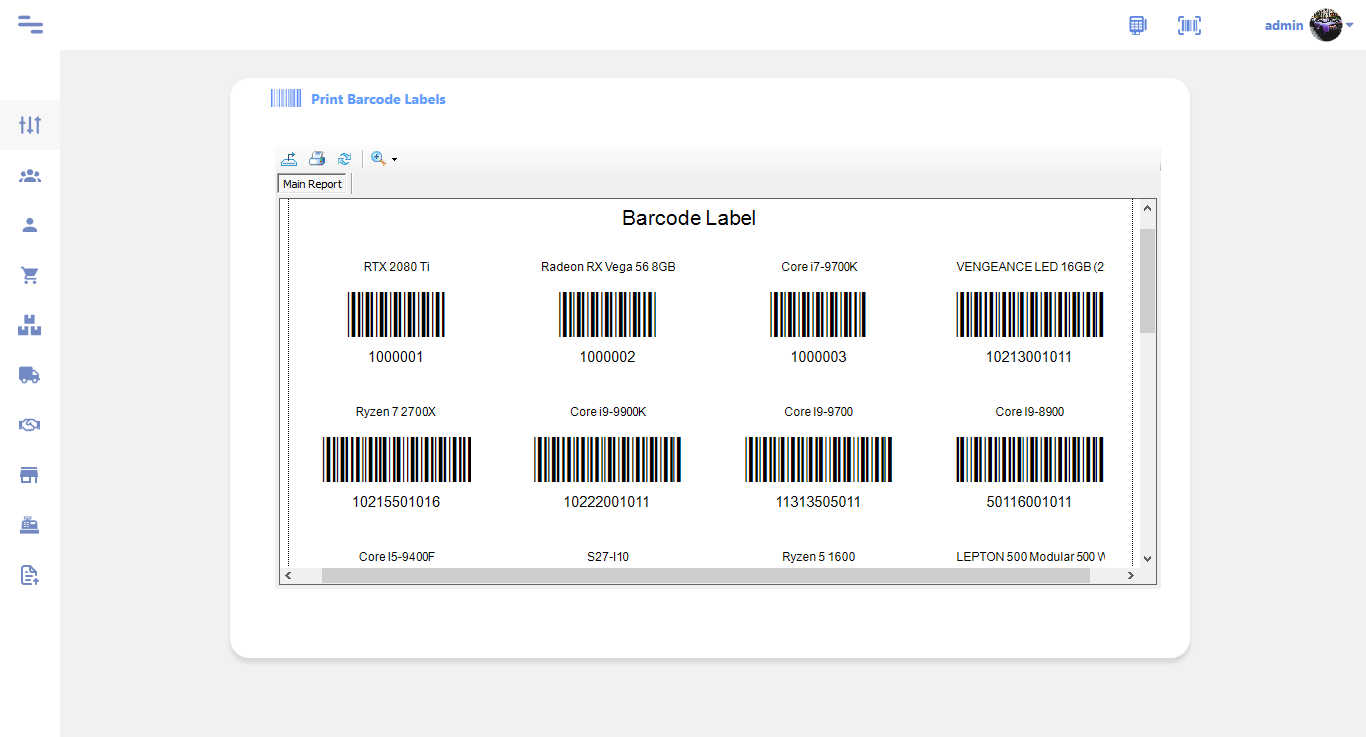Click the horizontal scrollbar right arrow
The height and width of the screenshot is (737, 1366).
point(1131,576)
